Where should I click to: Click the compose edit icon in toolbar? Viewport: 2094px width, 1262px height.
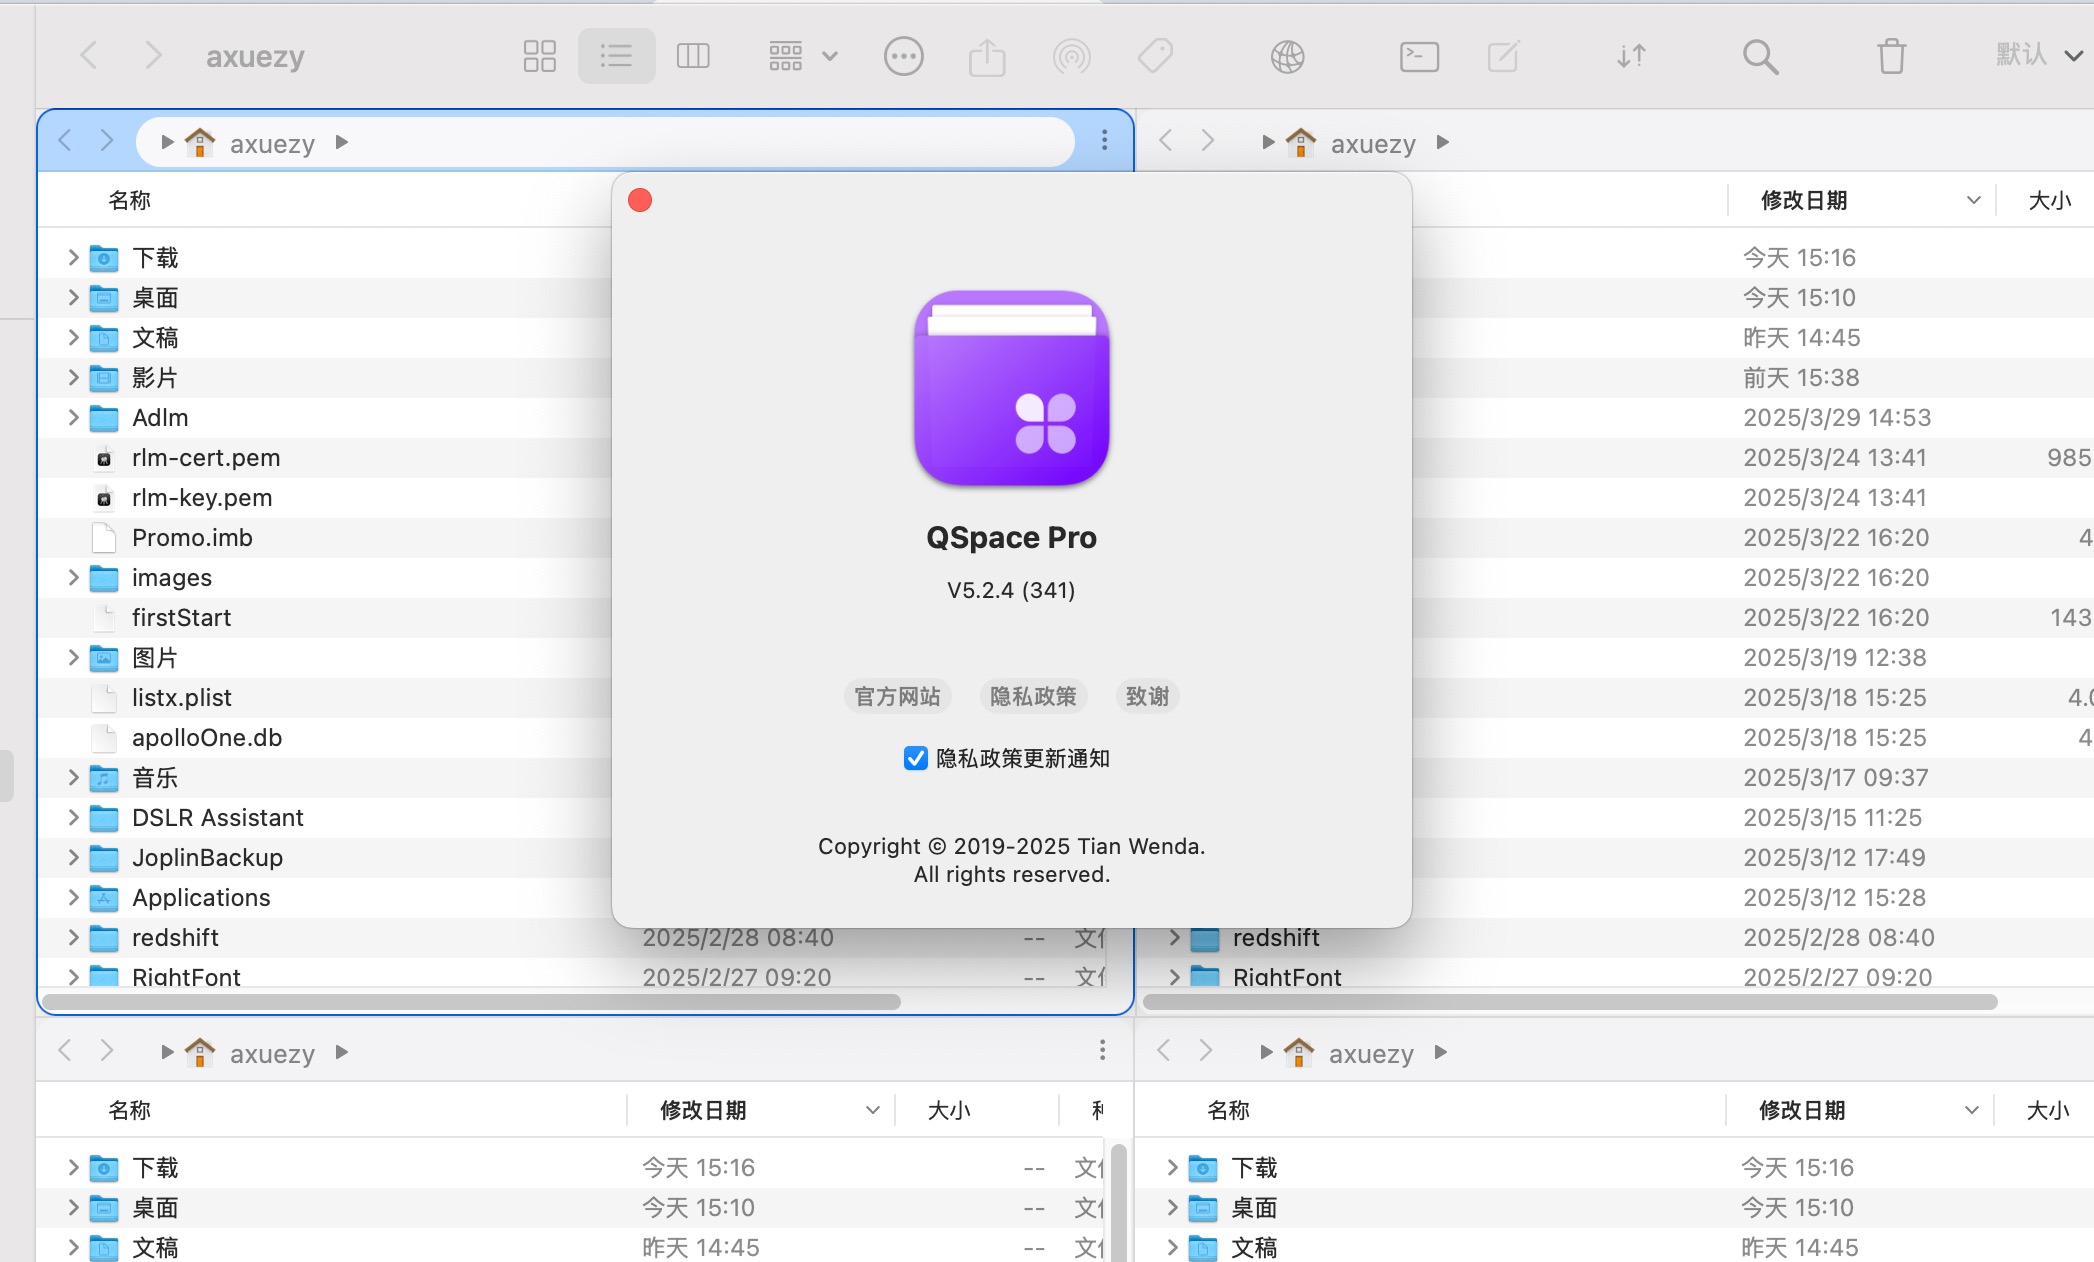1503,56
